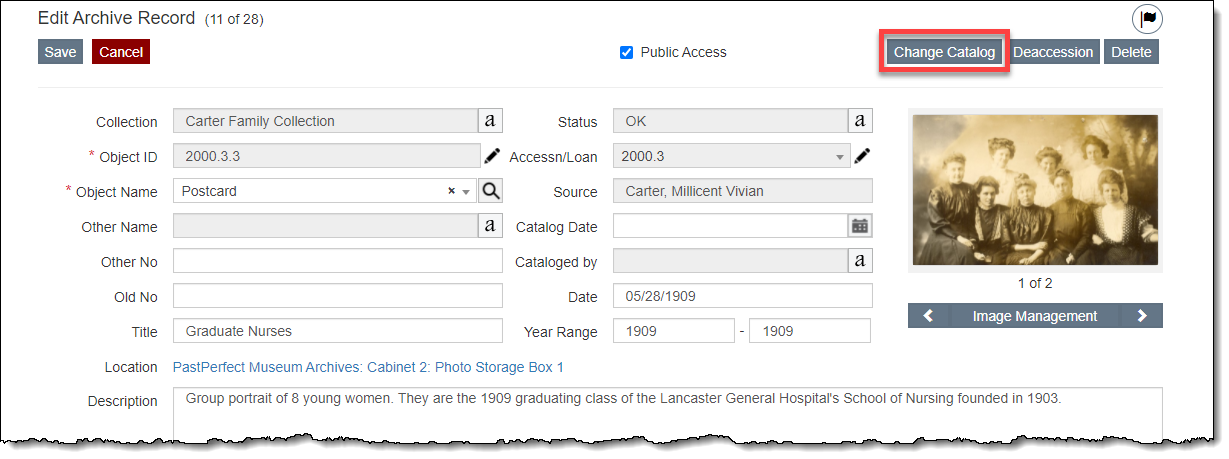The image size is (1229, 459).
Task: Expand the Object Name dropdown
Action: click(466, 191)
